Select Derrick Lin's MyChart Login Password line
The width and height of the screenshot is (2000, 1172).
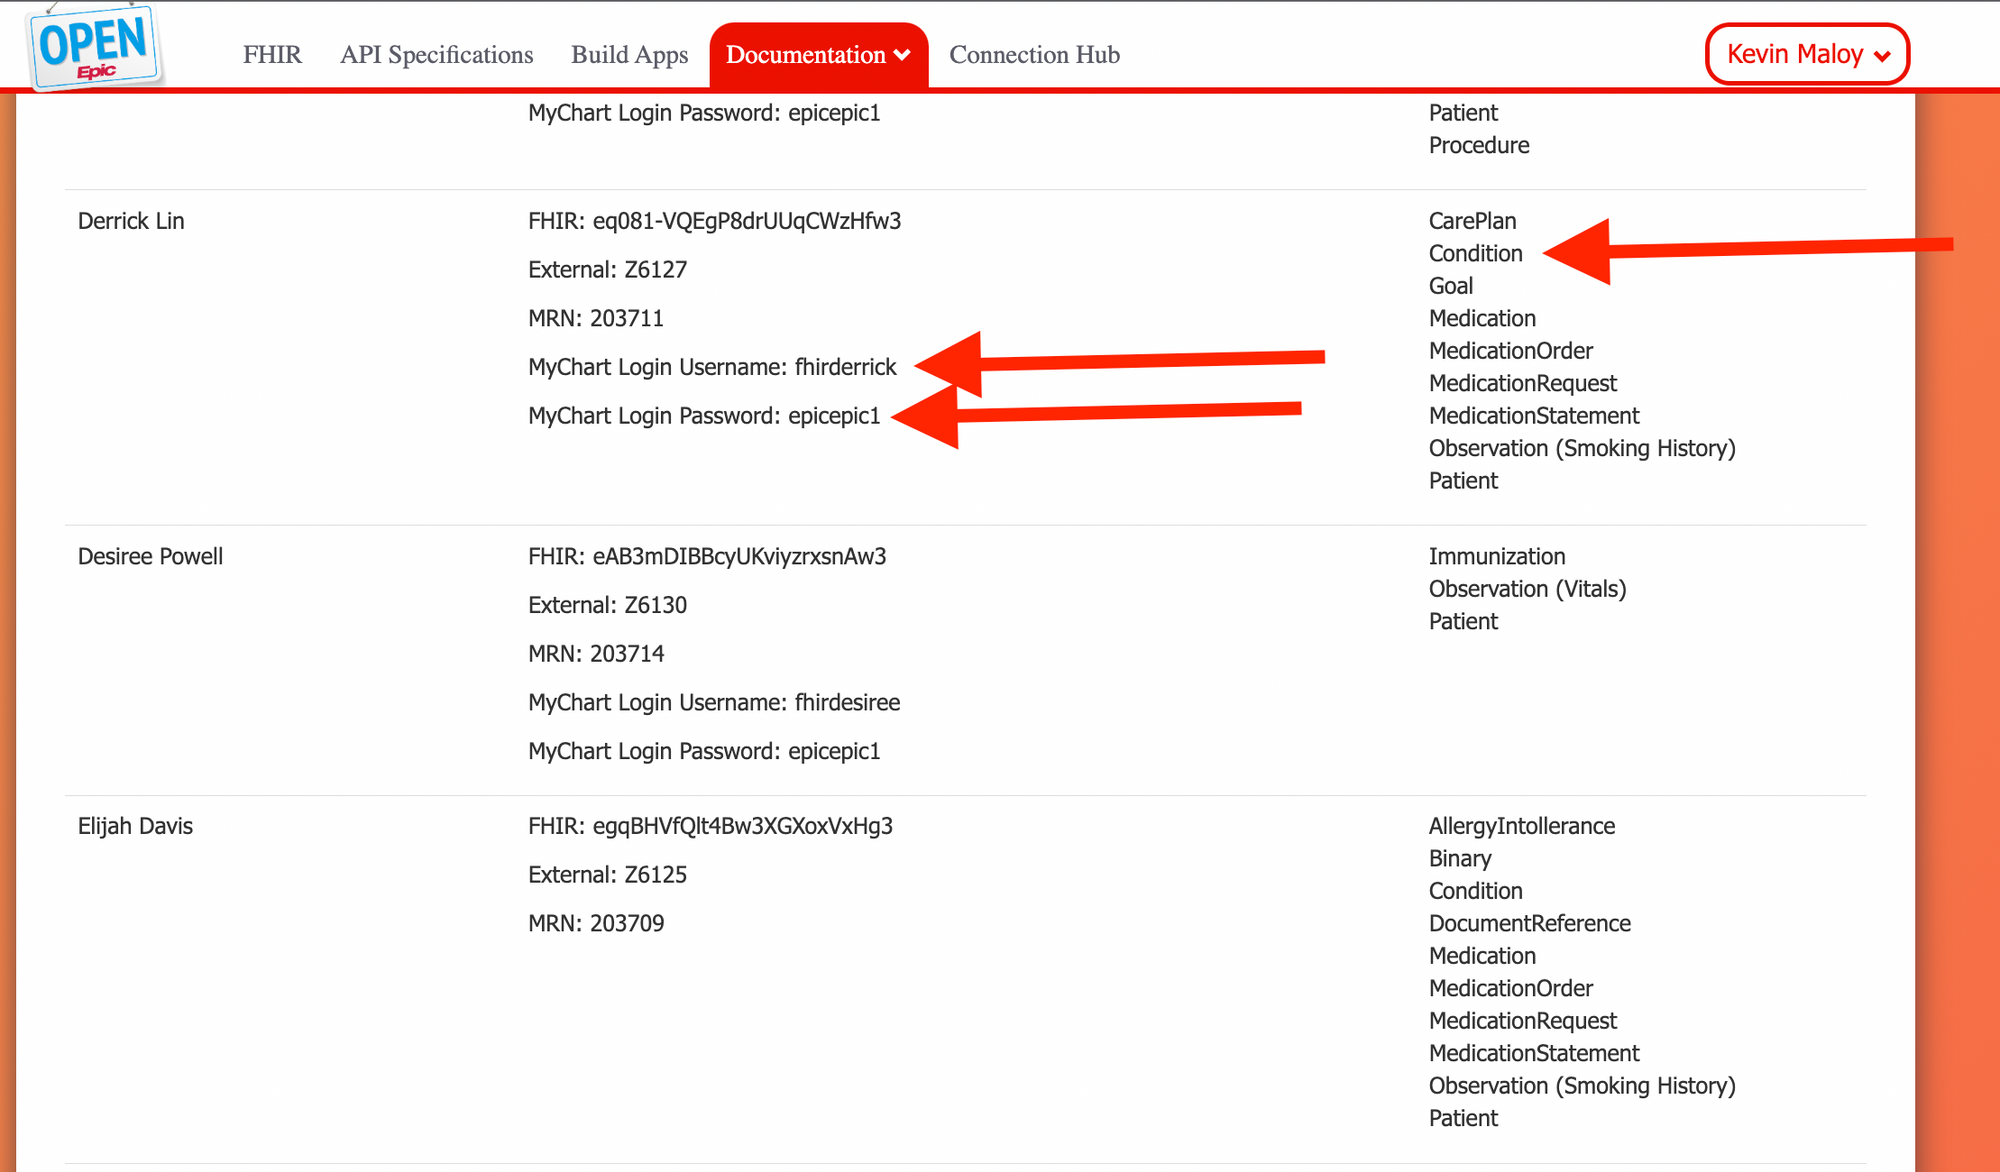704,416
